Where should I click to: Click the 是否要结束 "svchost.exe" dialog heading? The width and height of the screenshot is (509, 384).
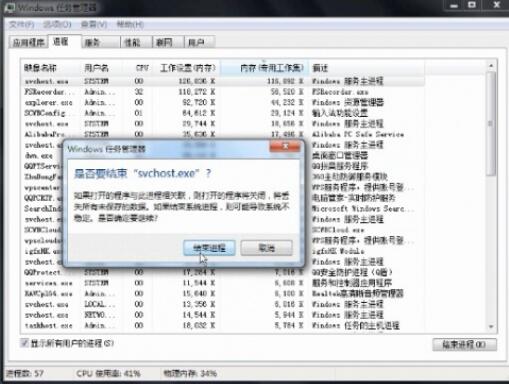pyautogui.click(x=142, y=173)
